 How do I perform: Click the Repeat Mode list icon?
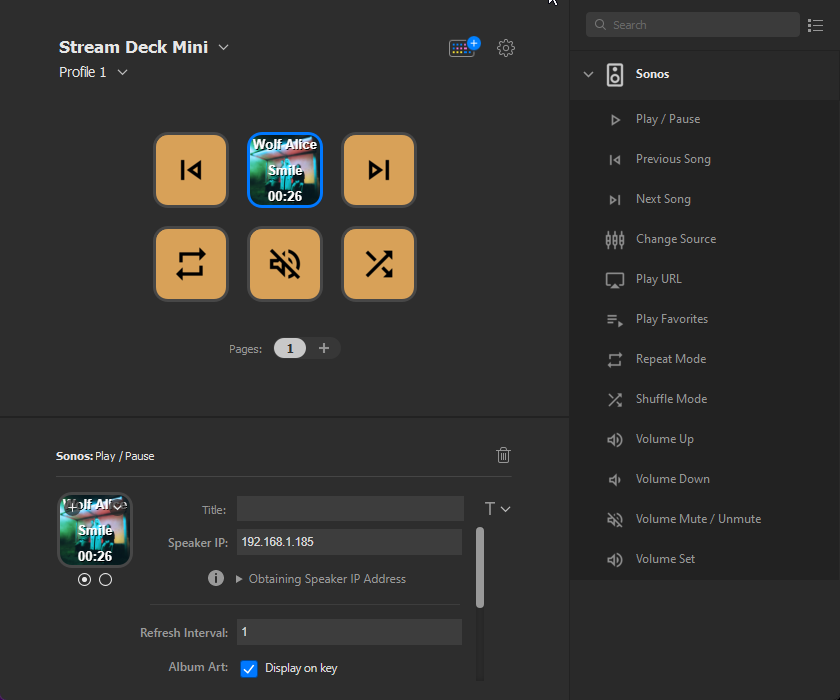615,360
